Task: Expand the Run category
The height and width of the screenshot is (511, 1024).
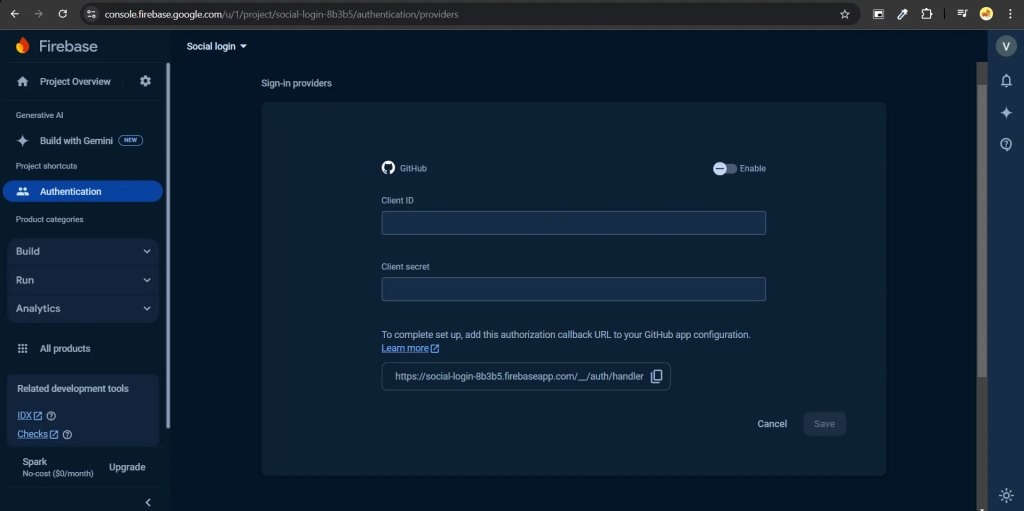Action: coord(83,280)
